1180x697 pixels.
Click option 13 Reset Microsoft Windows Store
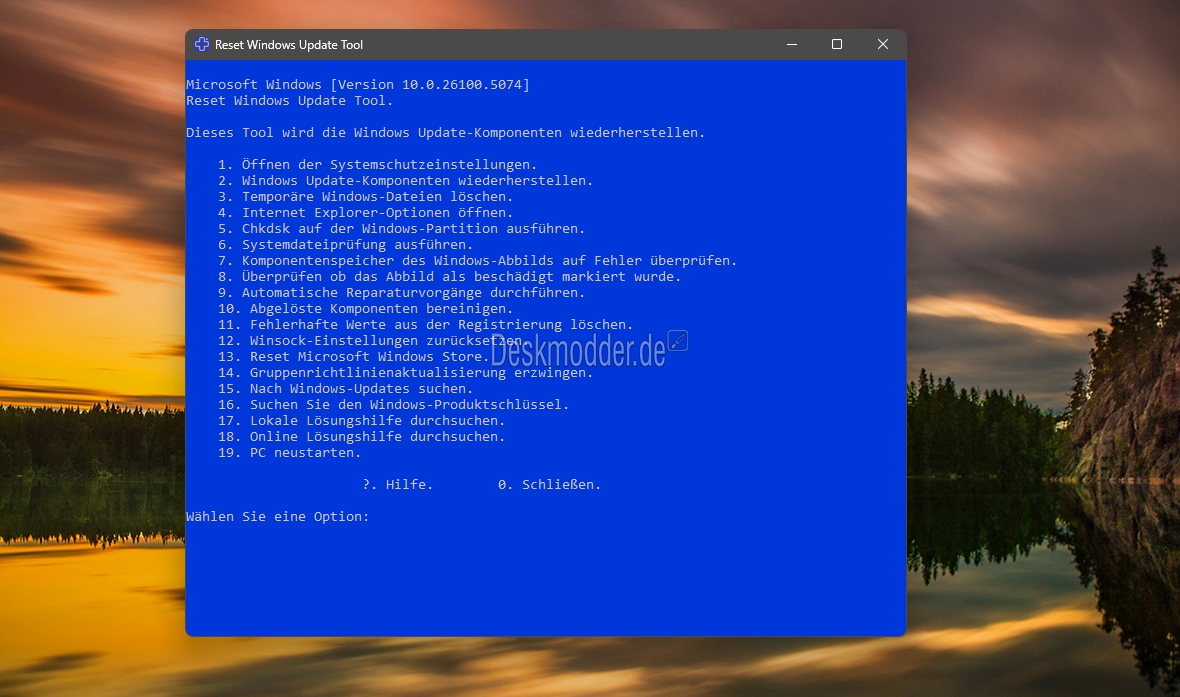(354, 357)
